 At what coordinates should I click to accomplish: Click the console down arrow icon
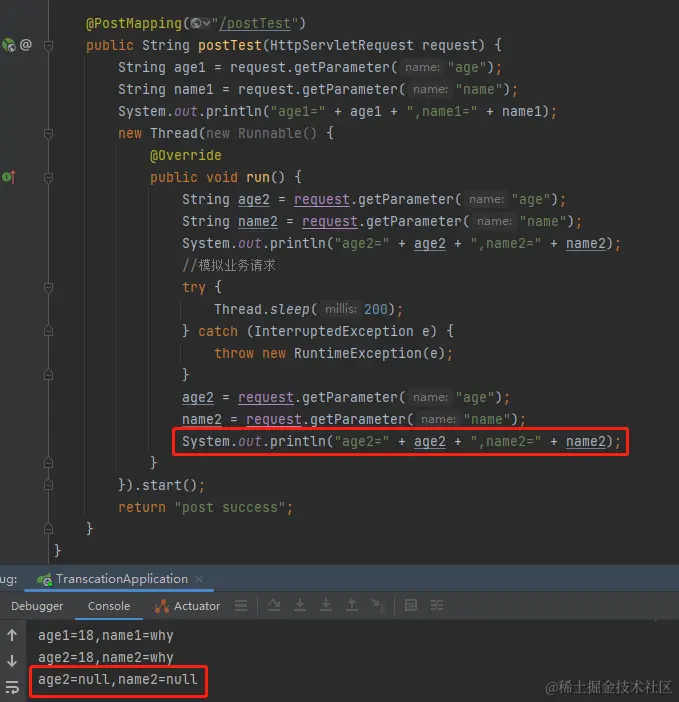coord(12,661)
